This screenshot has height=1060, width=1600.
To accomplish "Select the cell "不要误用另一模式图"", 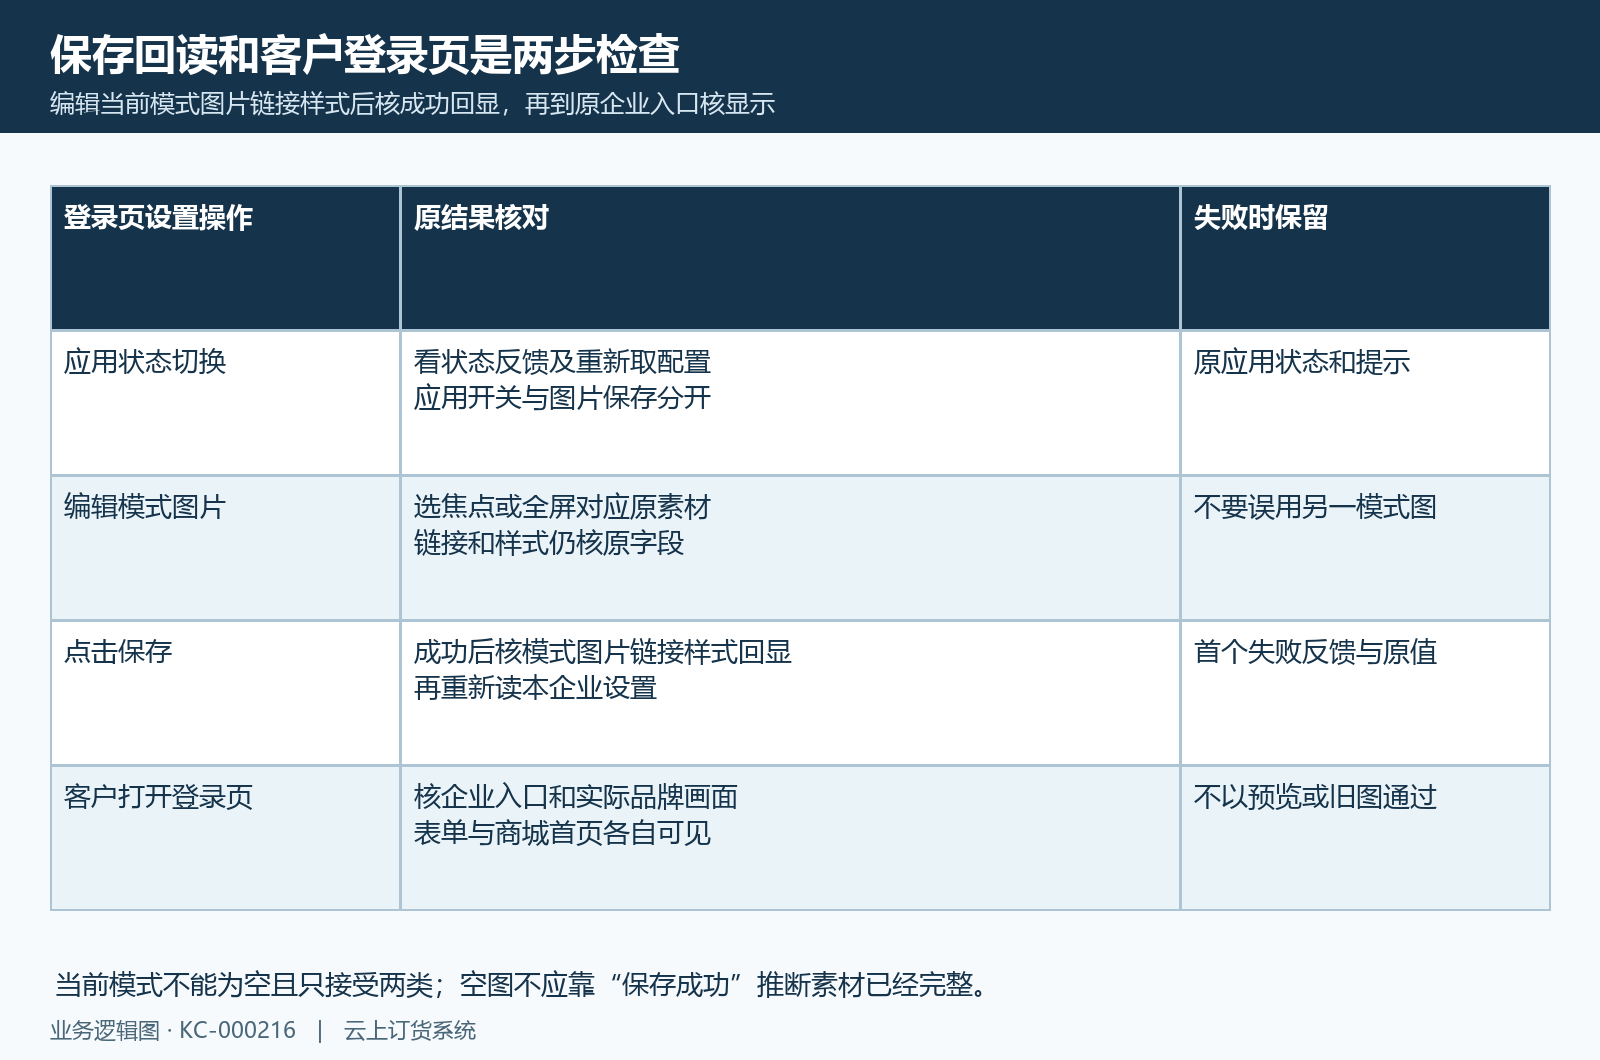I will (x=1365, y=548).
